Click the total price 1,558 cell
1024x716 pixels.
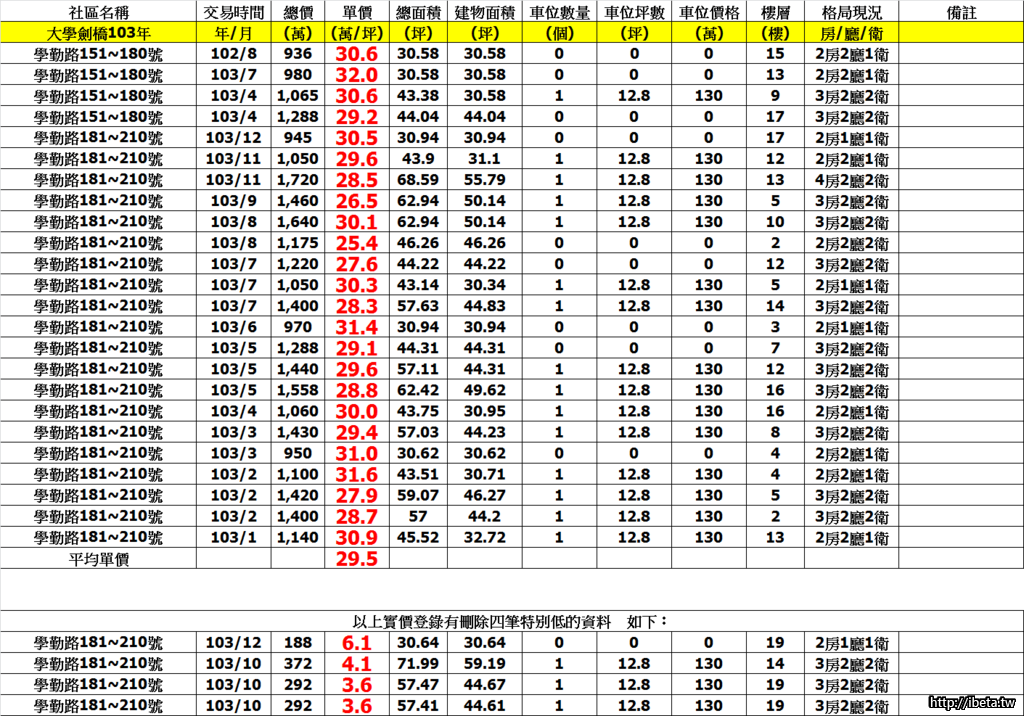(298, 390)
